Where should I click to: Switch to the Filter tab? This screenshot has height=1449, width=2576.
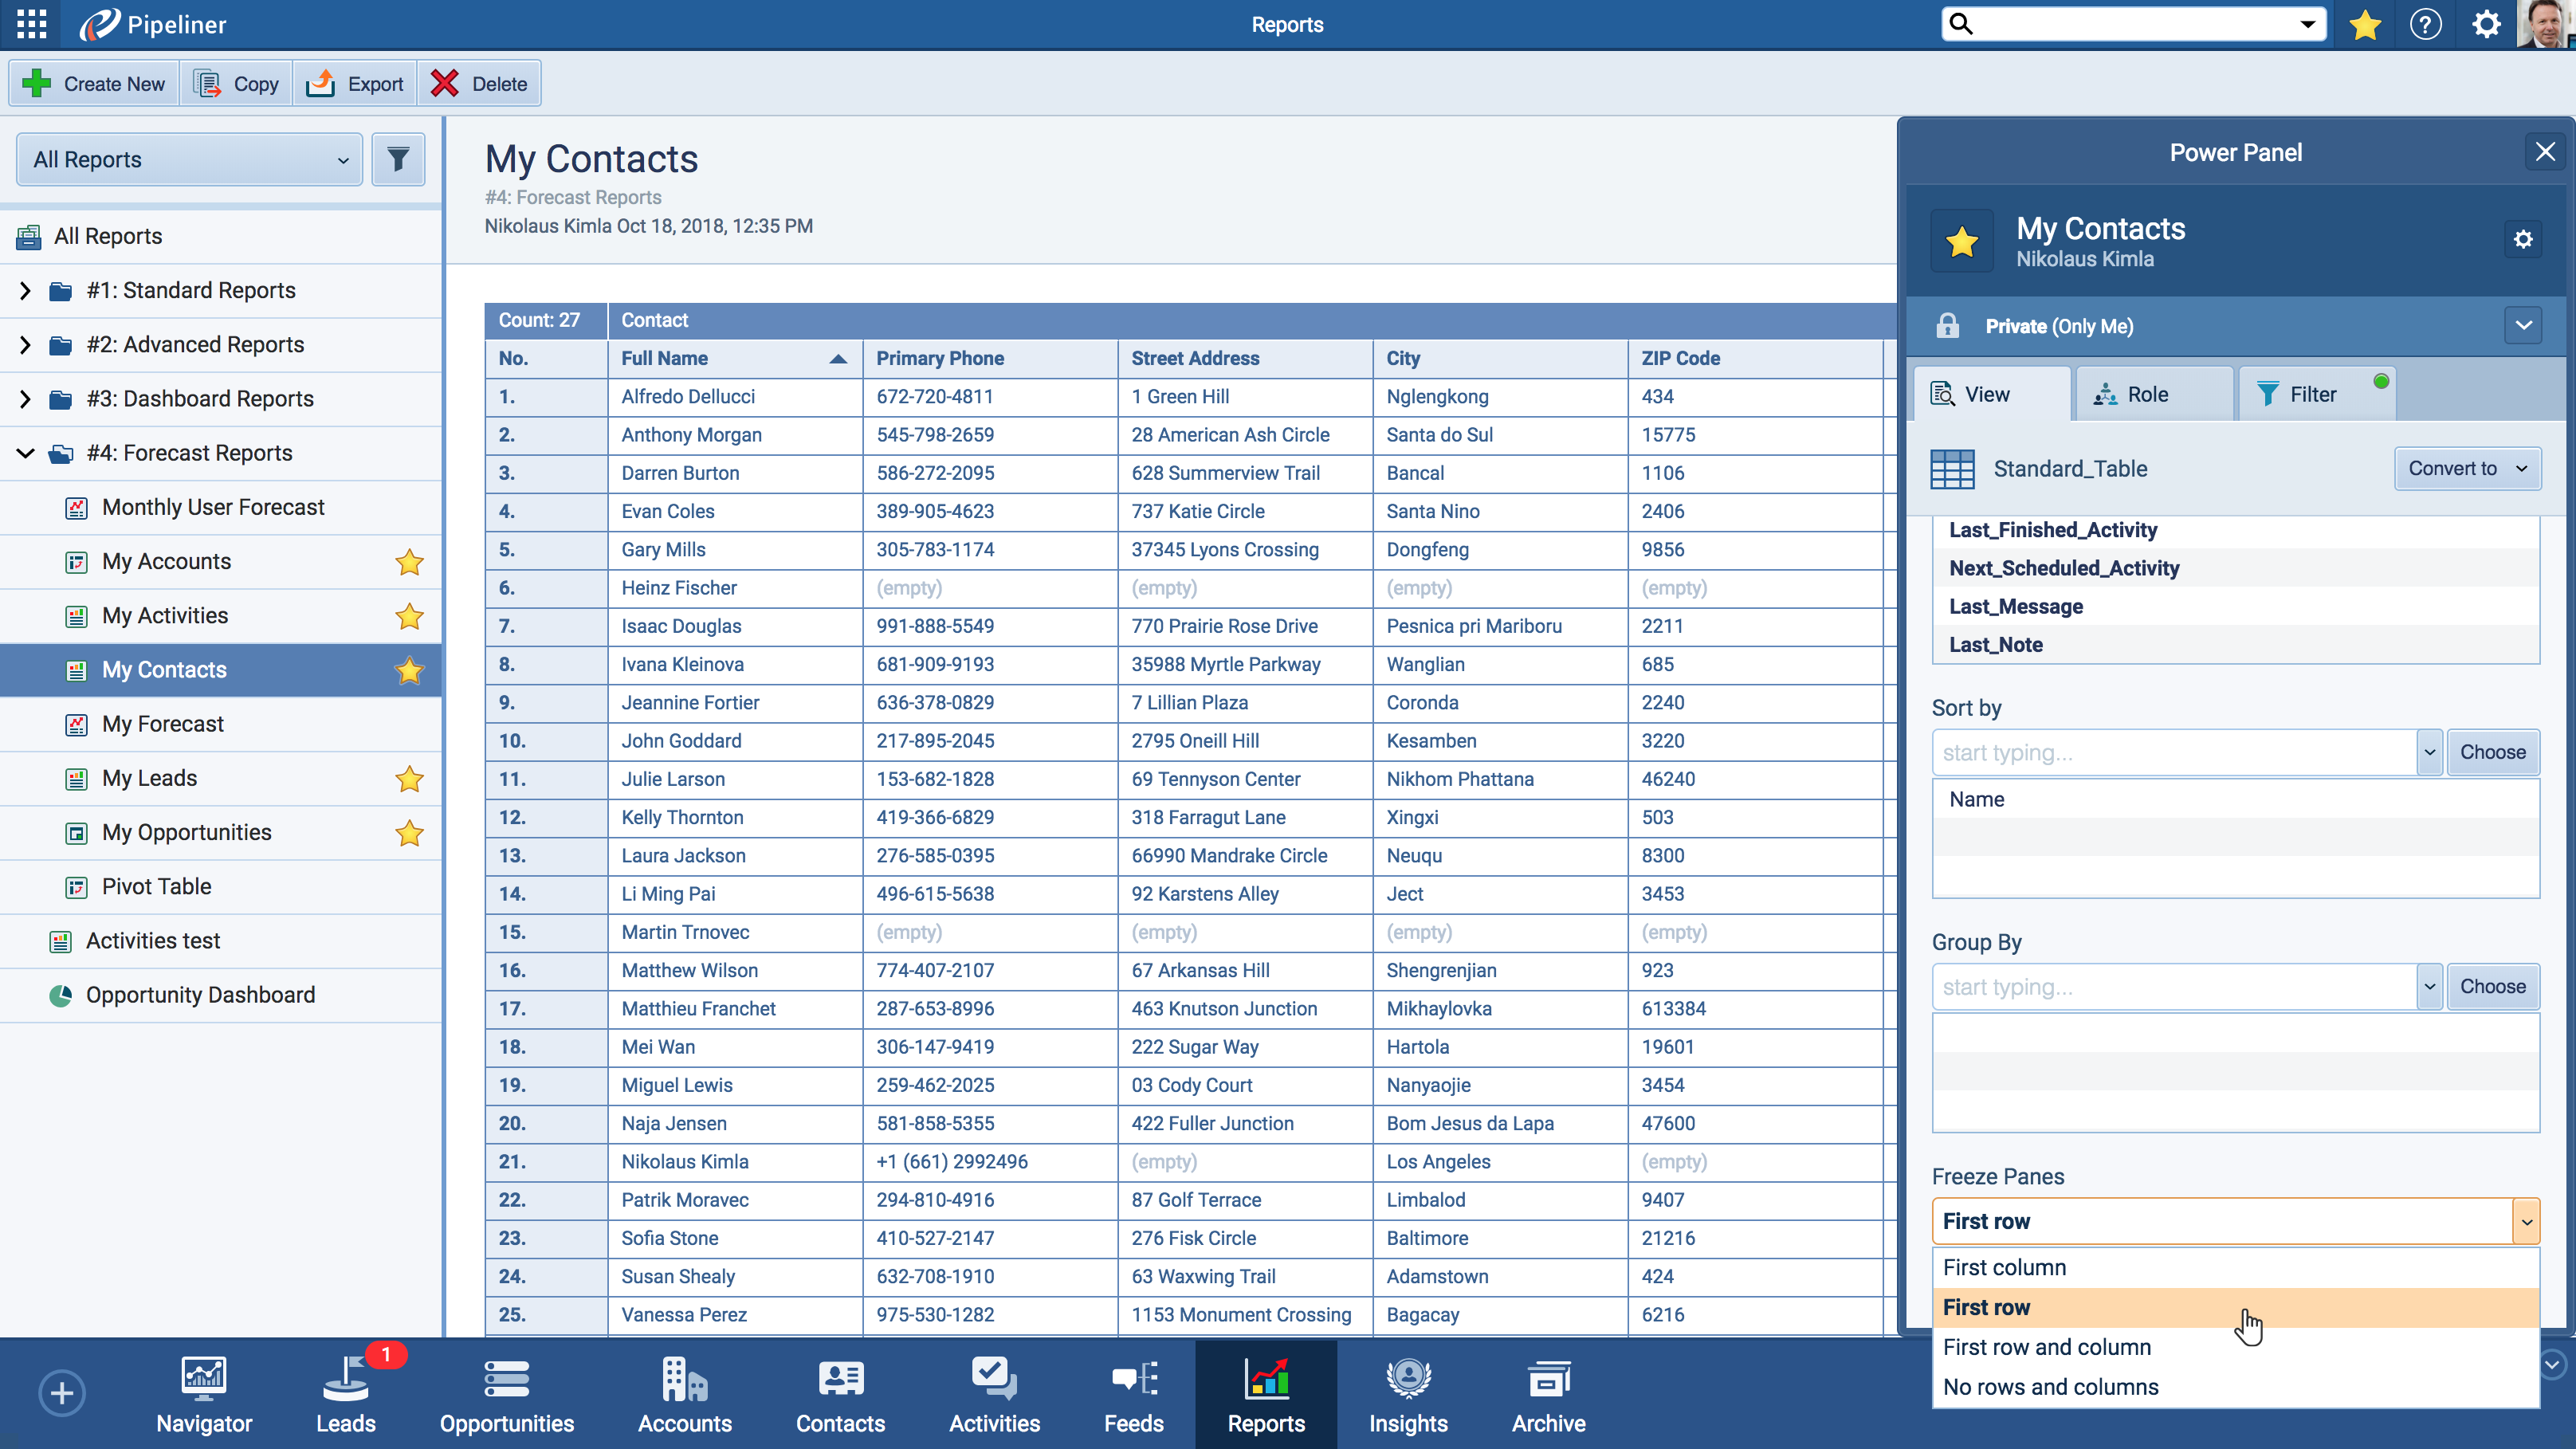tap(2312, 394)
